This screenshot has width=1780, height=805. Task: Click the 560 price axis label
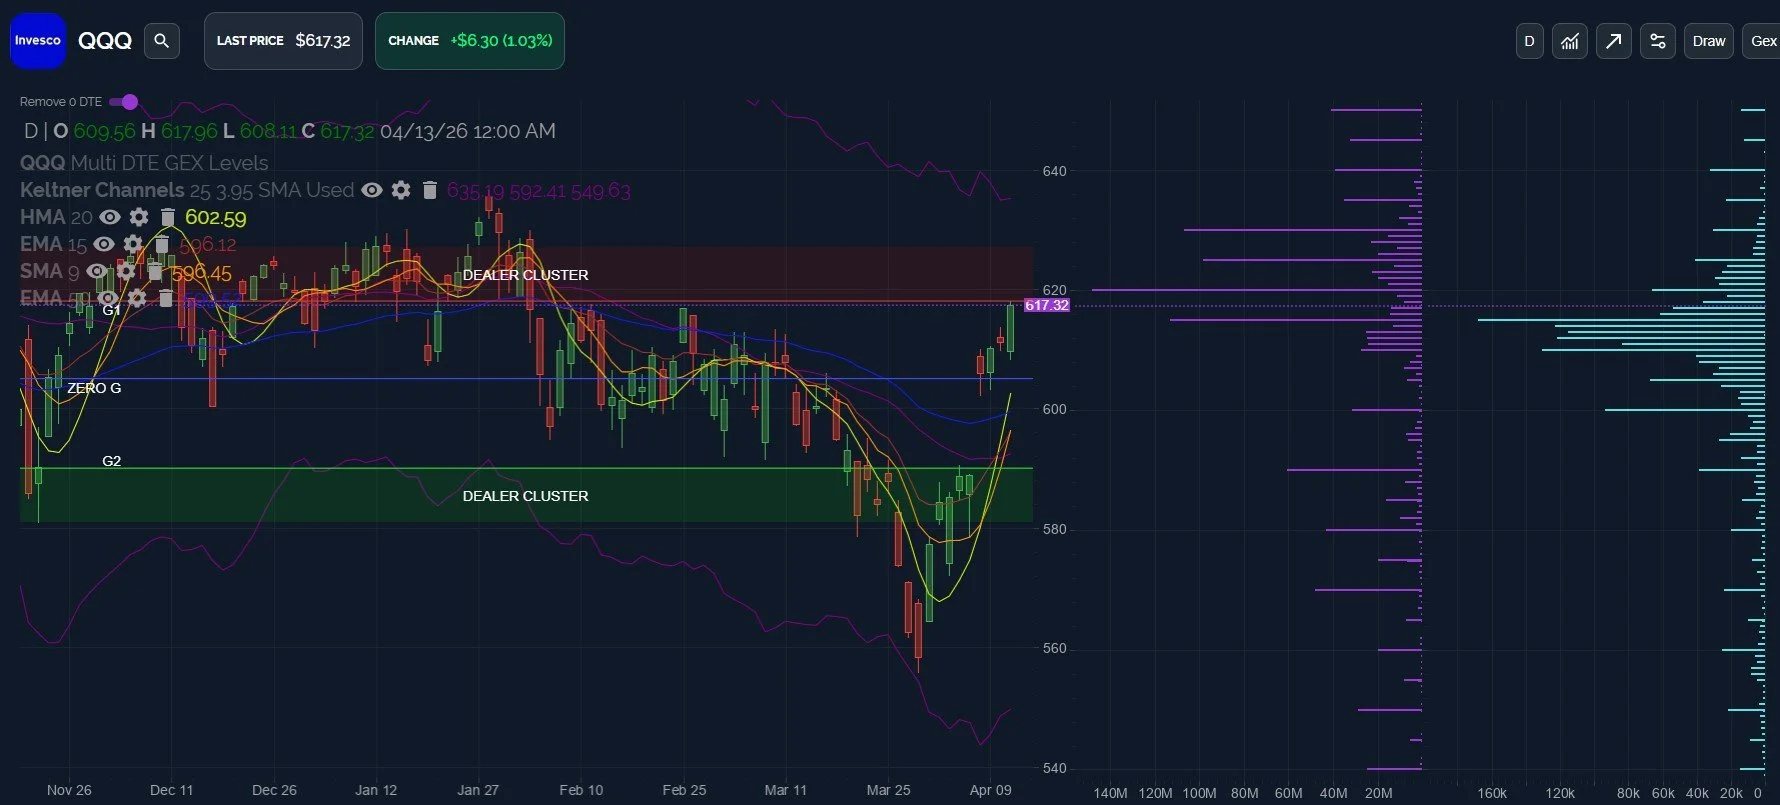click(x=1054, y=648)
